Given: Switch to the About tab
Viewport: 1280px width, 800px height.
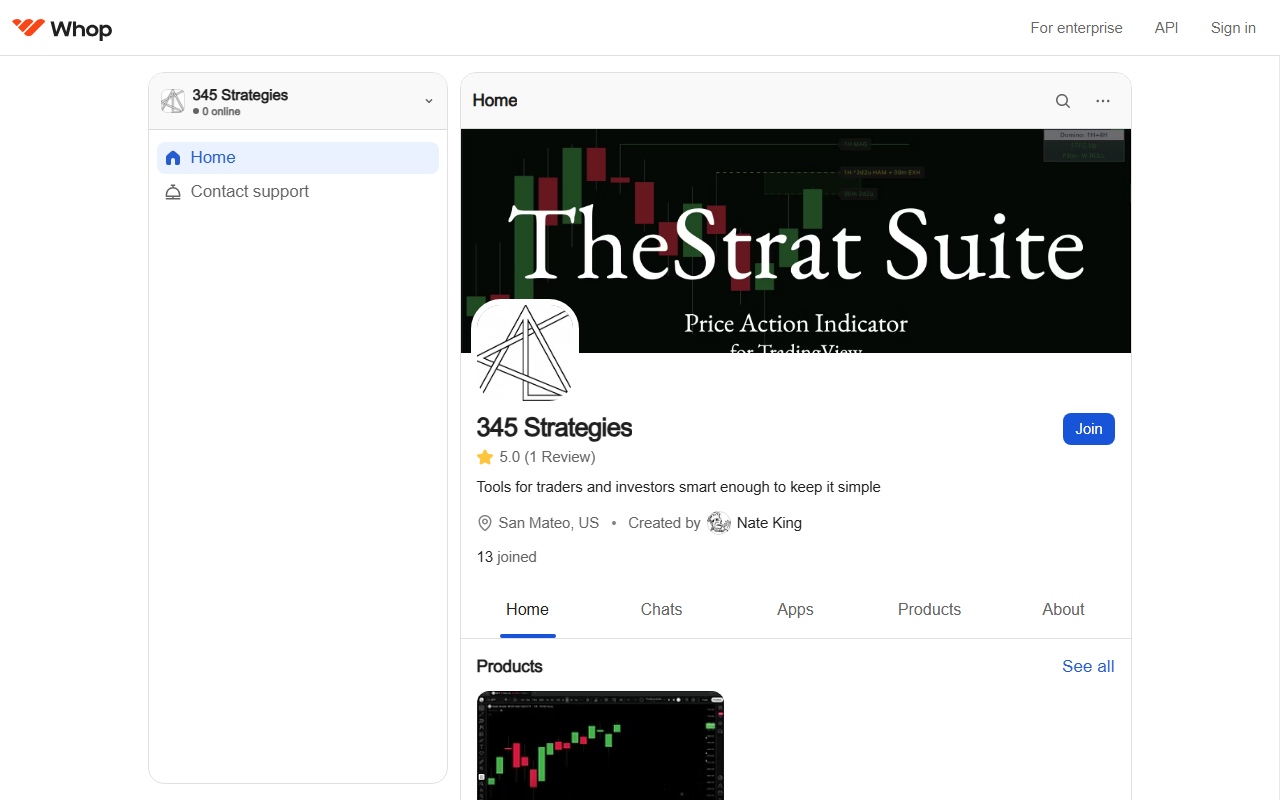Looking at the screenshot, I should pos(1063,610).
